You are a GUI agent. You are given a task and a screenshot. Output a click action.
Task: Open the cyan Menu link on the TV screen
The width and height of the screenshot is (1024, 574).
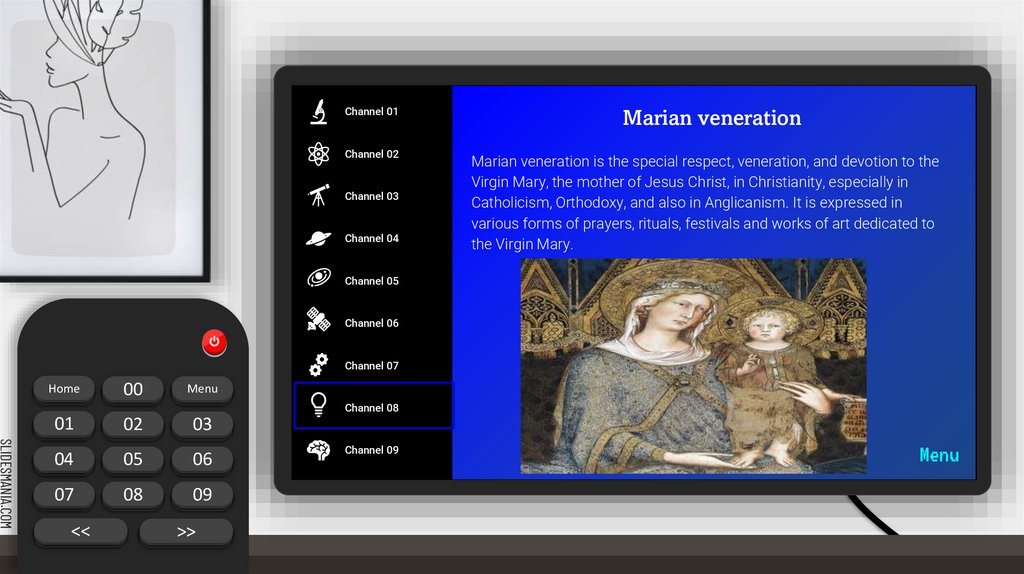tap(939, 455)
